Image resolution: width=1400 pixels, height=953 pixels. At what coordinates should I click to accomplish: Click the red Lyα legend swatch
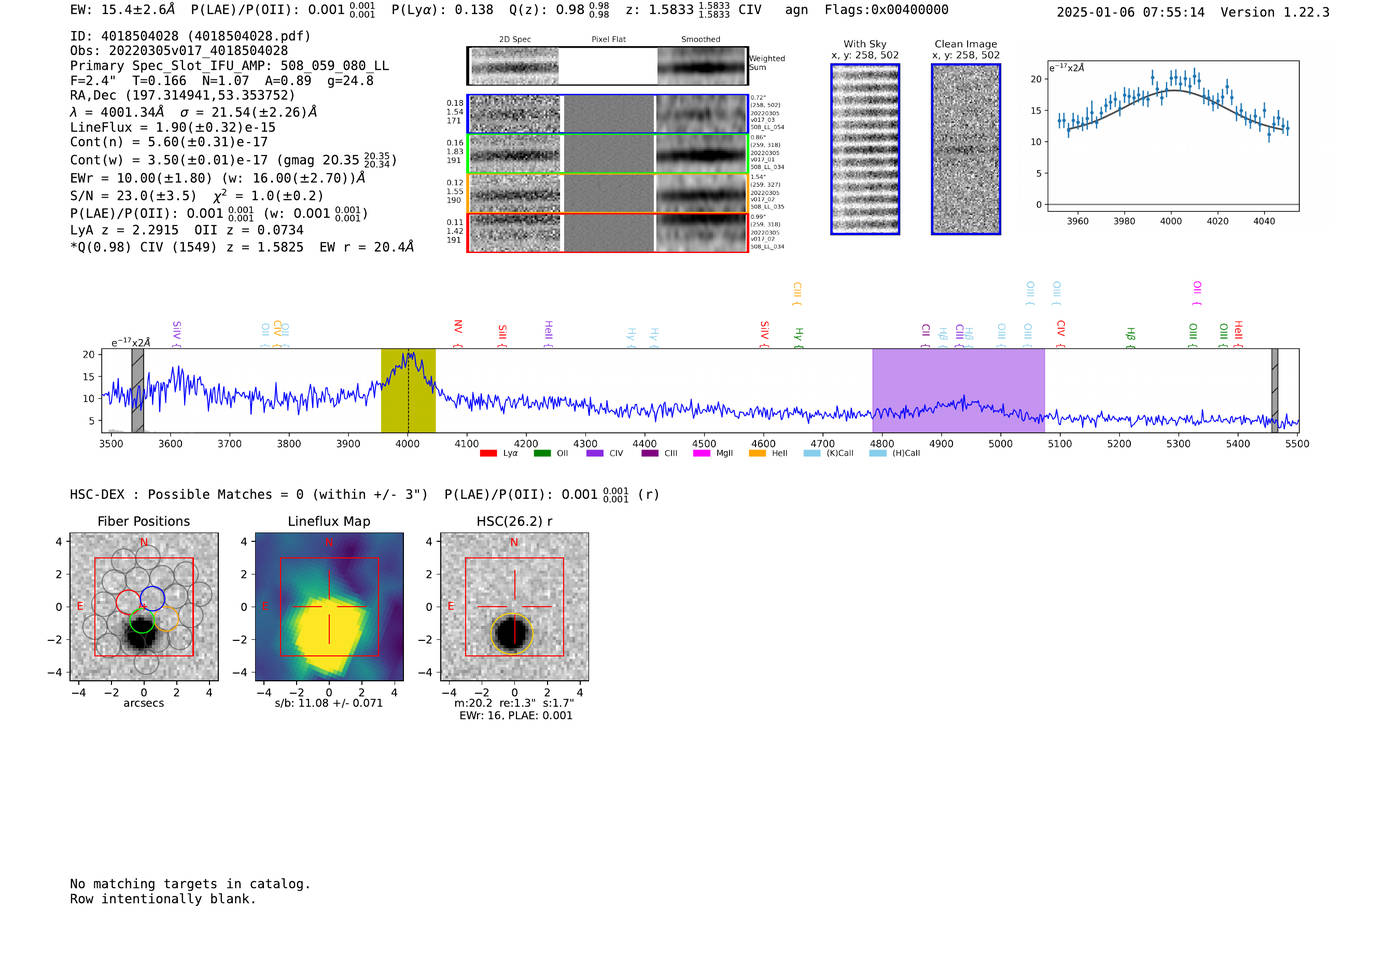(x=488, y=454)
